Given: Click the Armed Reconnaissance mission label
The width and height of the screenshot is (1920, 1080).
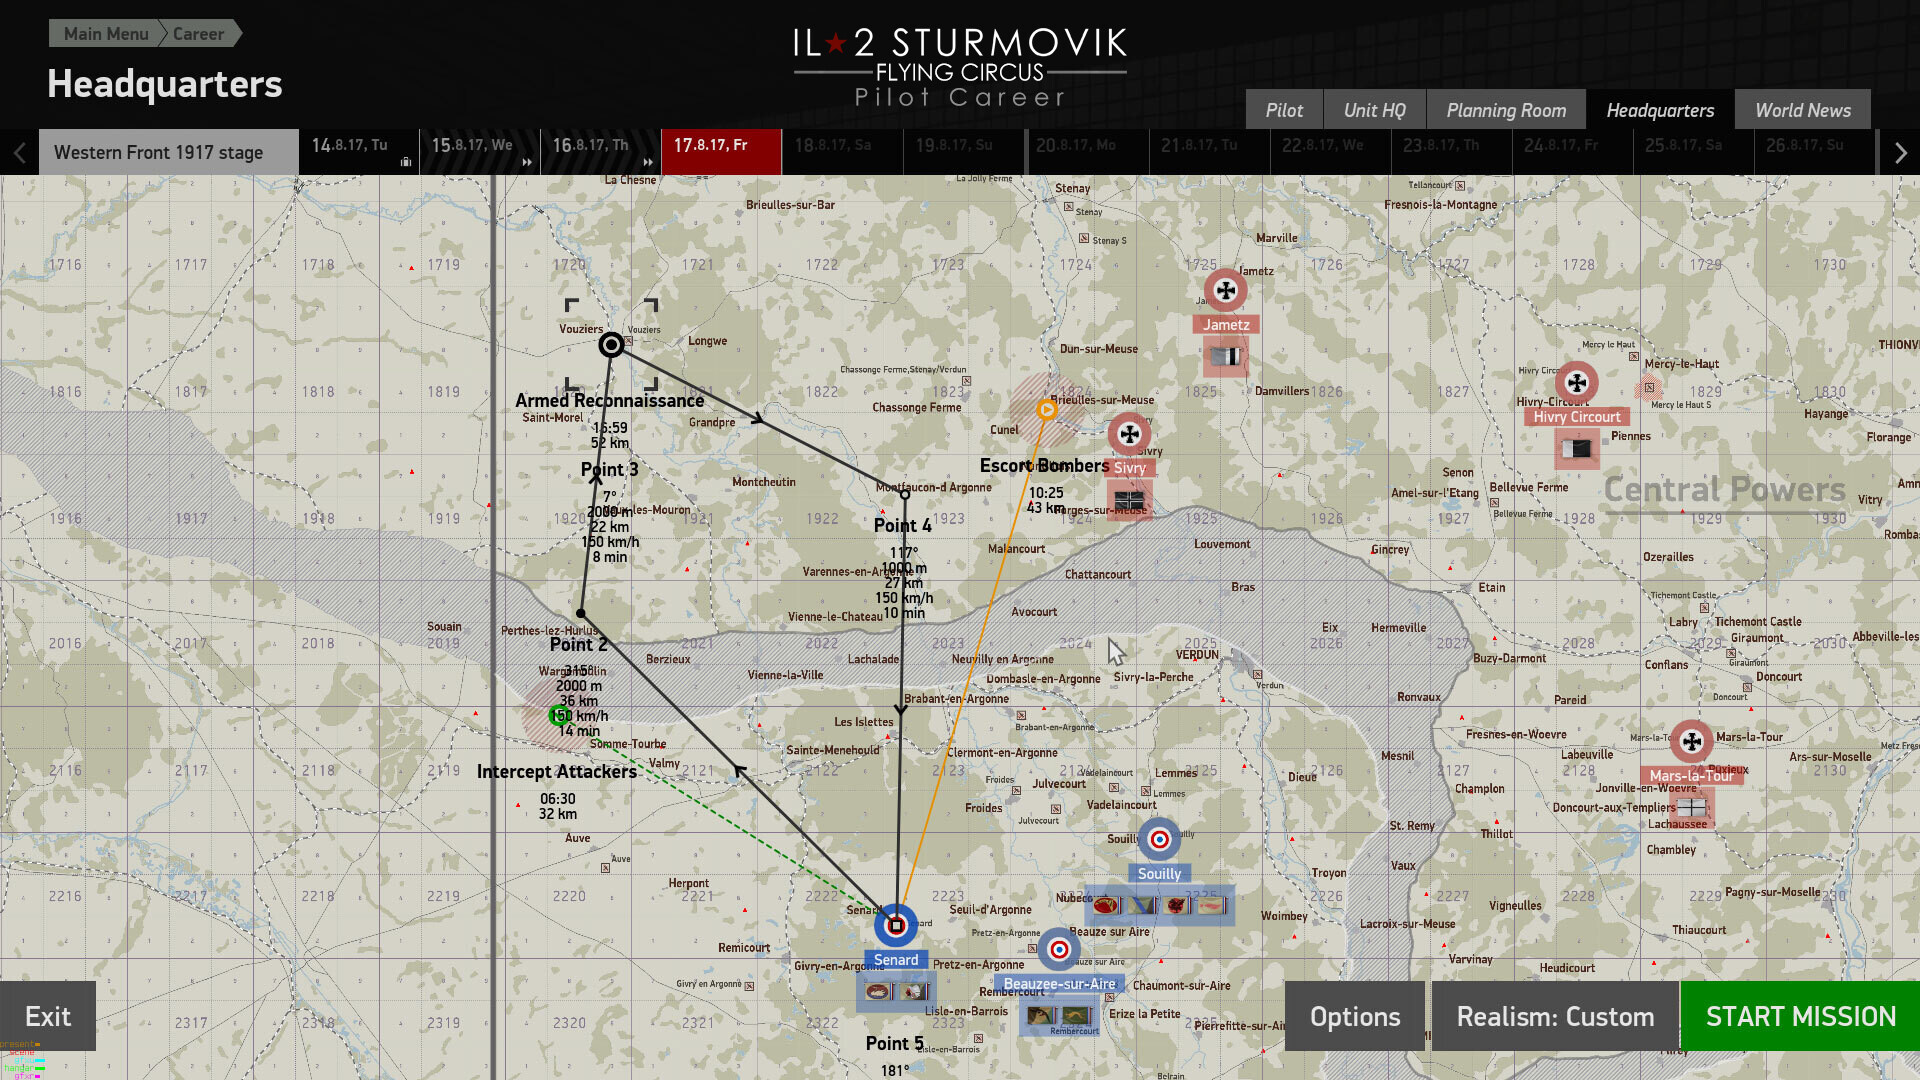Looking at the screenshot, I should (610, 401).
